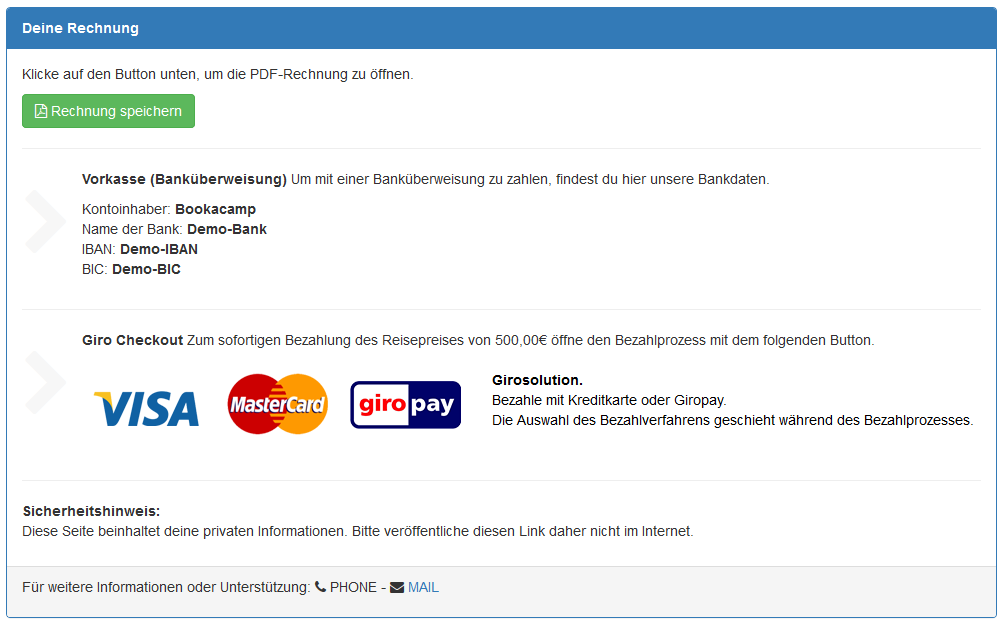Click the phone icon next to PHONE
1002x623 pixels.
pyautogui.click(x=321, y=587)
